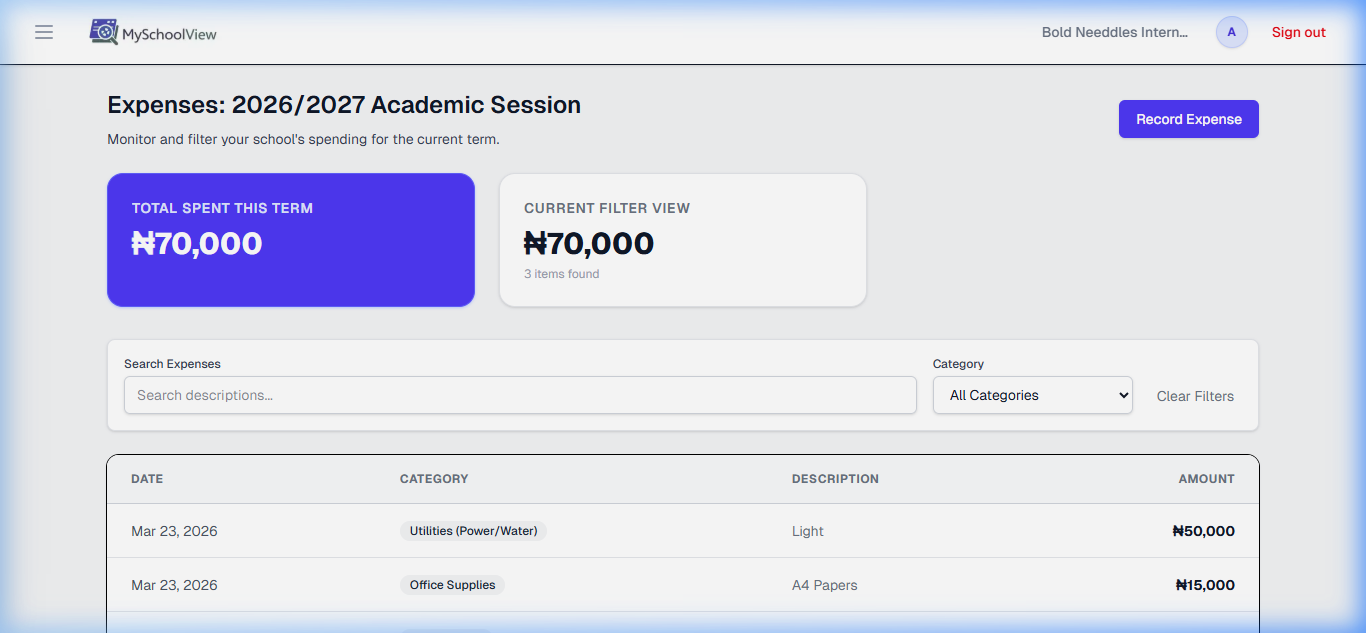The width and height of the screenshot is (1366, 633).
Task: Click the Amount column header
Action: [1206, 479]
